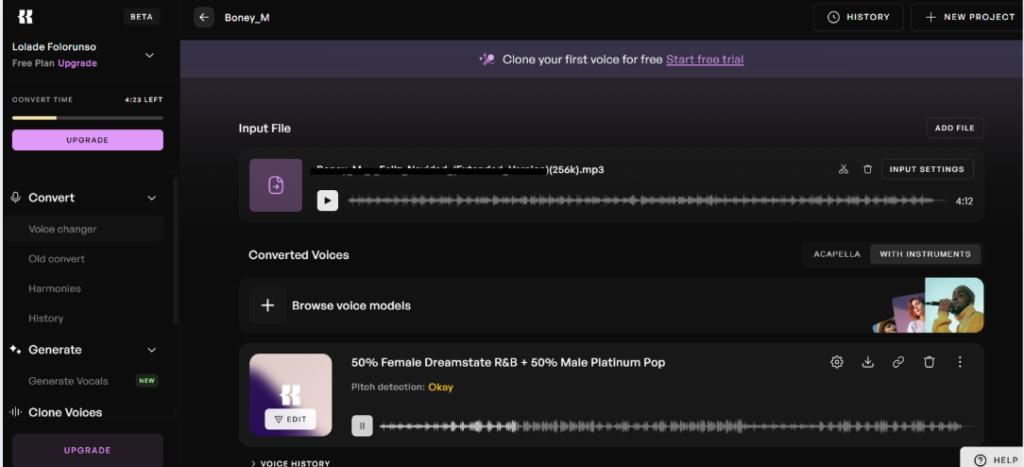Play the input file audio
This screenshot has width=1024, height=467.
coord(327,200)
